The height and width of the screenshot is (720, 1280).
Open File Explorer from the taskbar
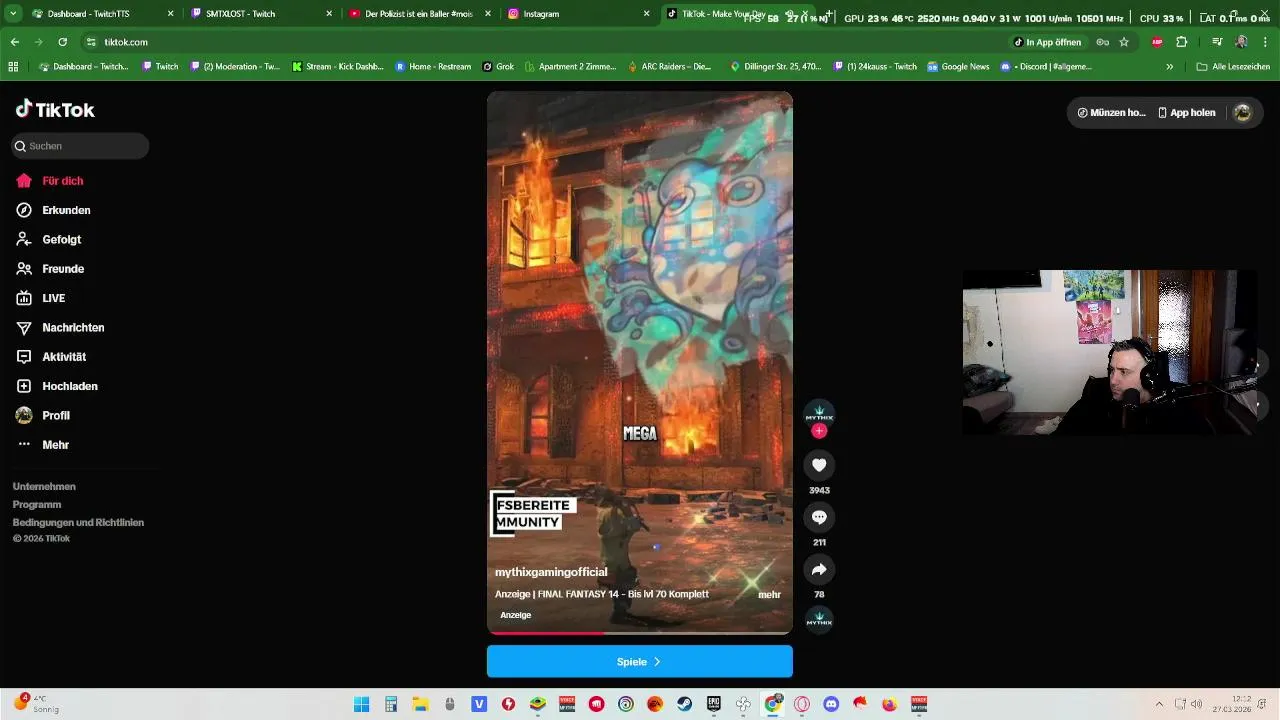[420, 704]
